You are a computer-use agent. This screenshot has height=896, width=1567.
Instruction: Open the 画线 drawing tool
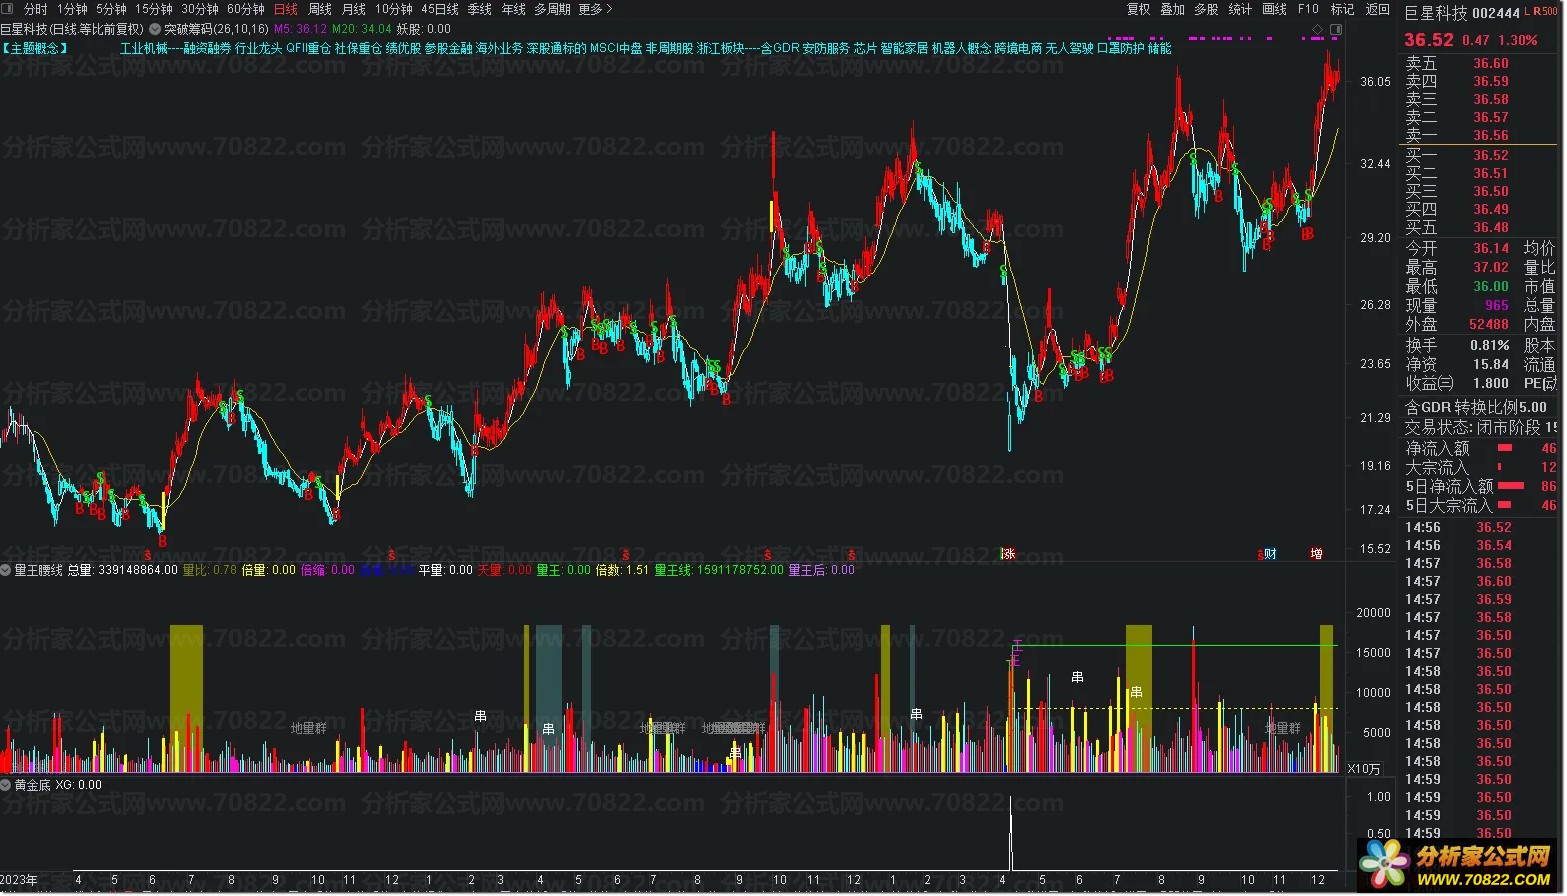pyautogui.click(x=1275, y=9)
